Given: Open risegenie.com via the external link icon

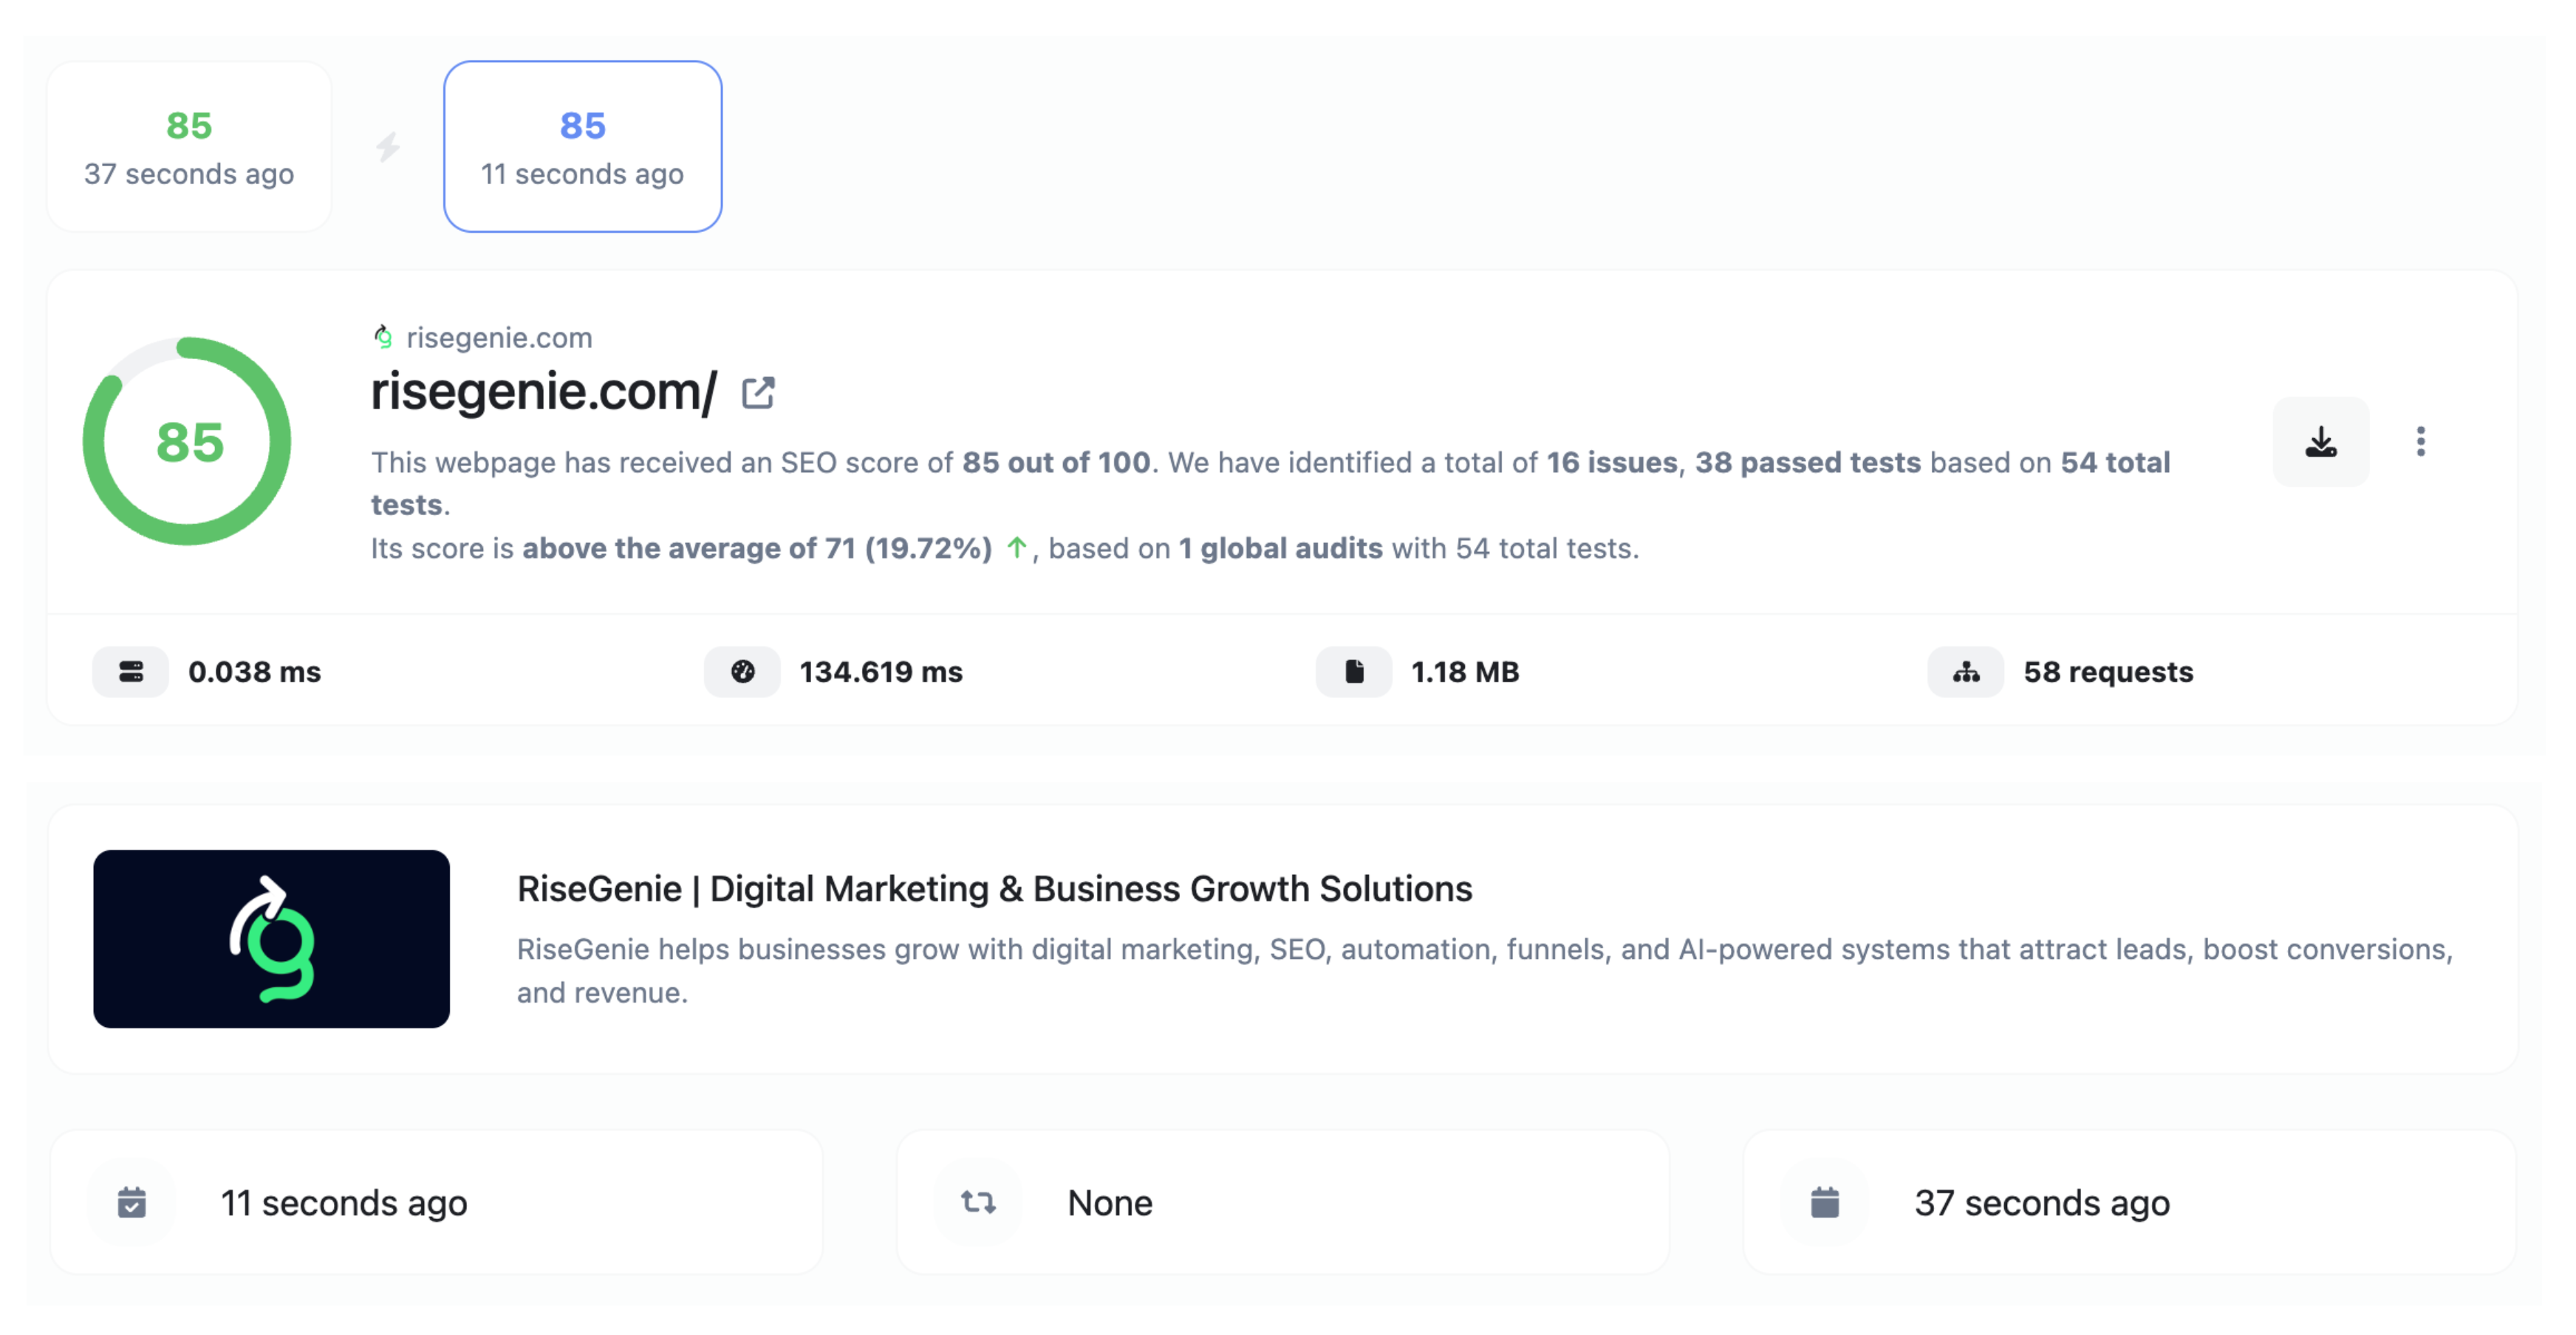Looking at the screenshot, I should pos(758,392).
